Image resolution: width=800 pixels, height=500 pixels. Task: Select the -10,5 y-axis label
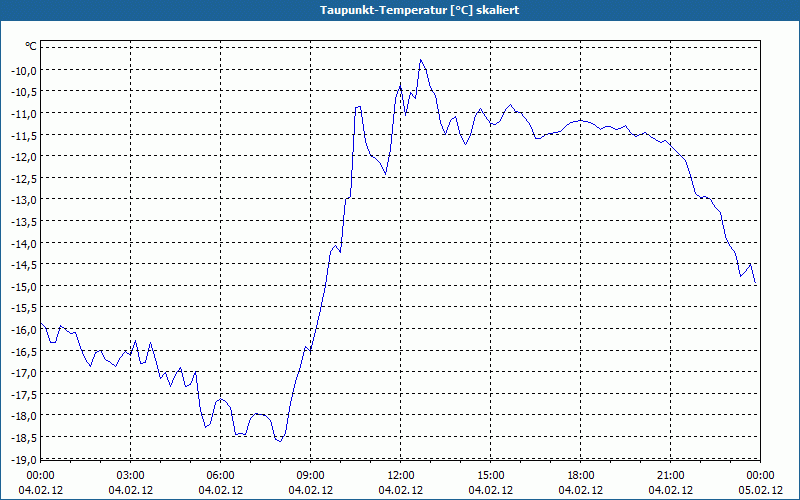click(23, 91)
